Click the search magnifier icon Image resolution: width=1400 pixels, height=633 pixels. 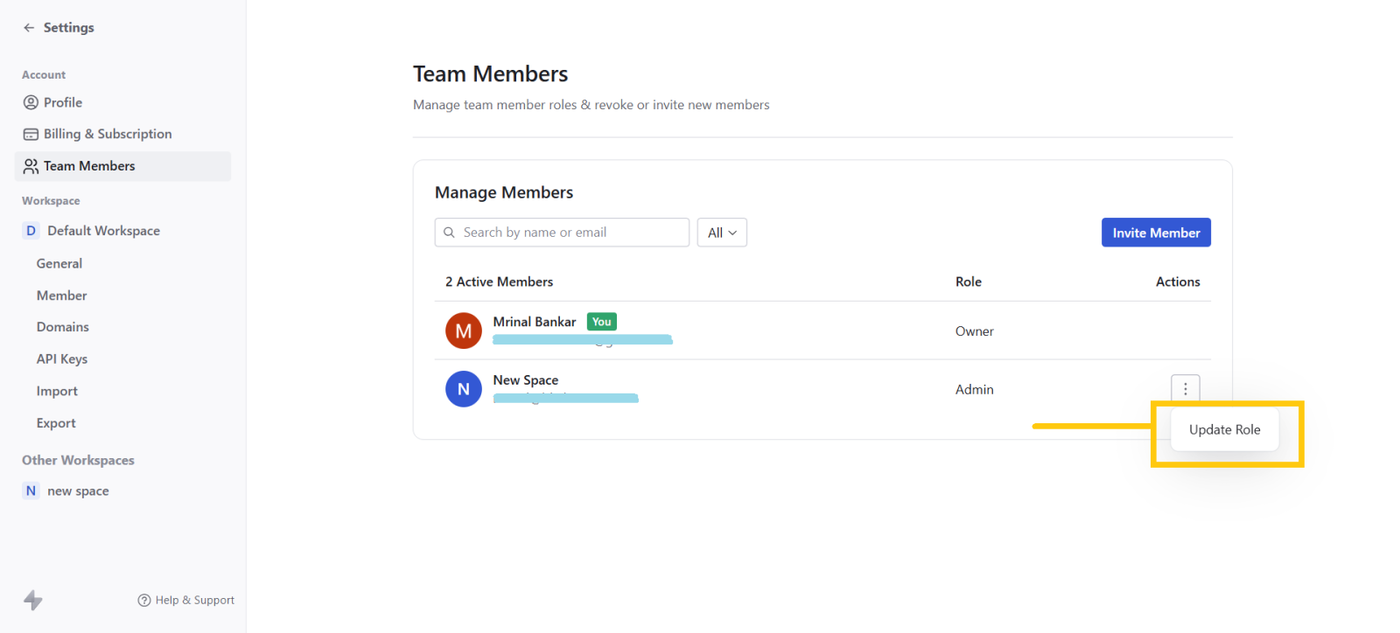450,233
